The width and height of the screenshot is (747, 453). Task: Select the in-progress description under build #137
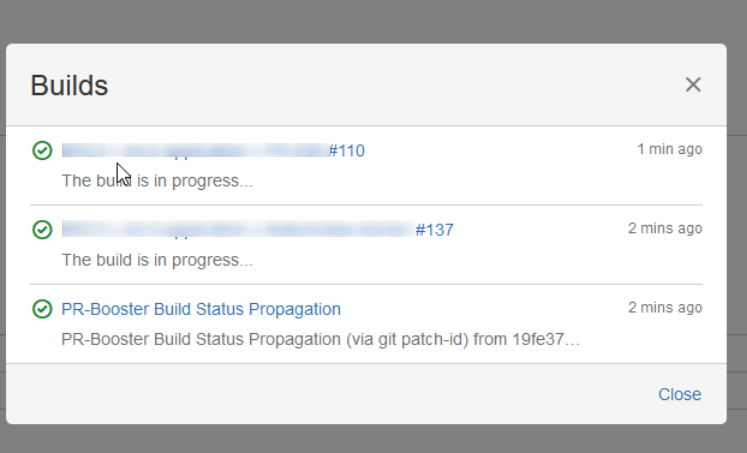157,260
